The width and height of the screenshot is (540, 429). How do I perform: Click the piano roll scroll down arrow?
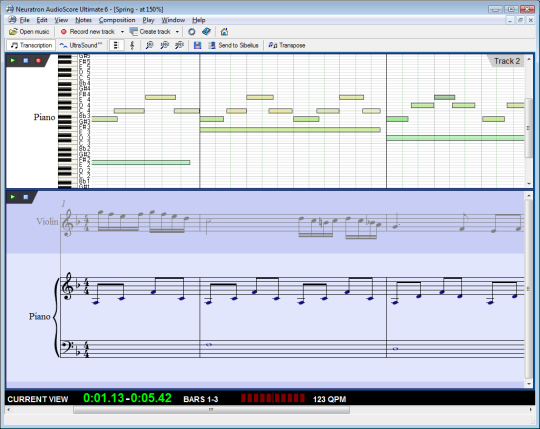(529, 184)
